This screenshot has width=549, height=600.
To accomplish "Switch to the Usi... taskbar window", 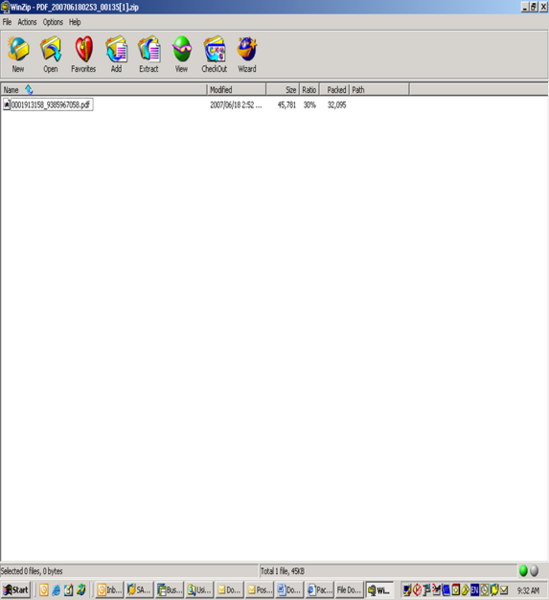I will pos(199,590).
